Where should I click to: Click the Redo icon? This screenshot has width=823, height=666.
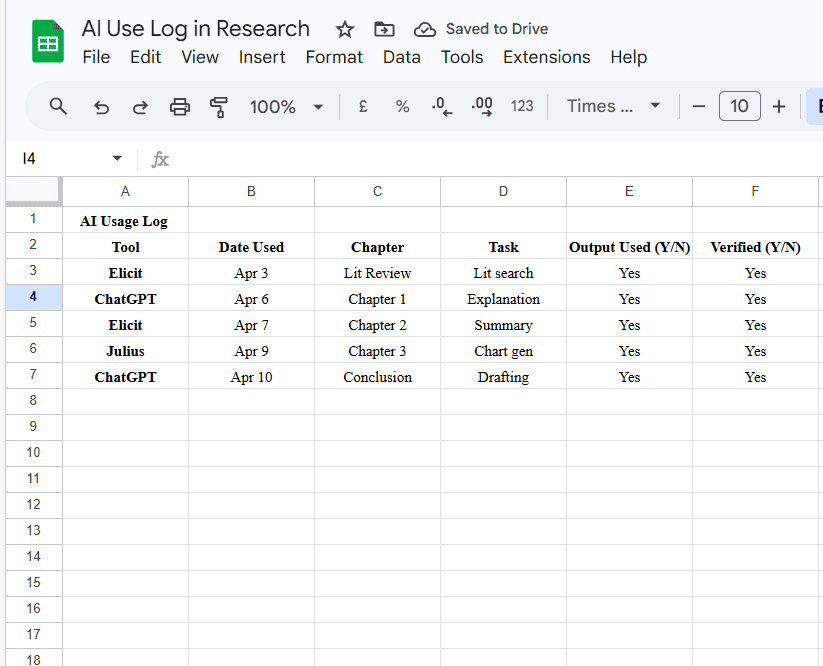pyautogui.click(x=140, y=105)
